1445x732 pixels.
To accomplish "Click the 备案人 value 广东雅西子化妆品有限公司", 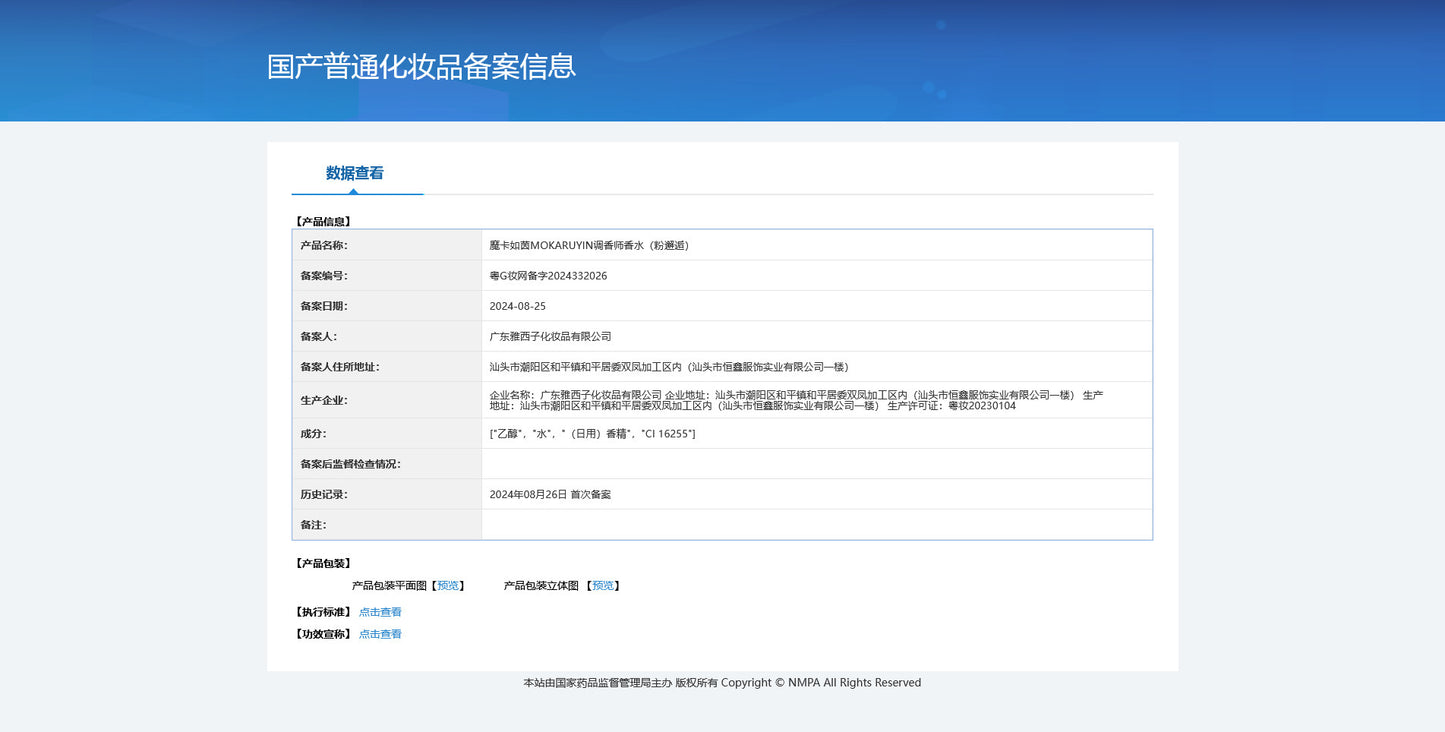I will pyautogui.click(x=550, y=337).
